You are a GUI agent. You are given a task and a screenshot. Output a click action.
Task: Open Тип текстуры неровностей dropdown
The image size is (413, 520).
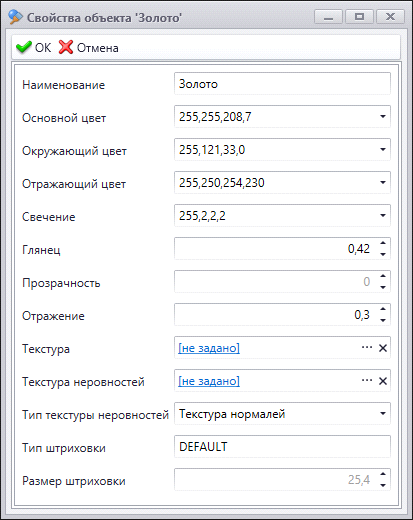tap(383, 414)
